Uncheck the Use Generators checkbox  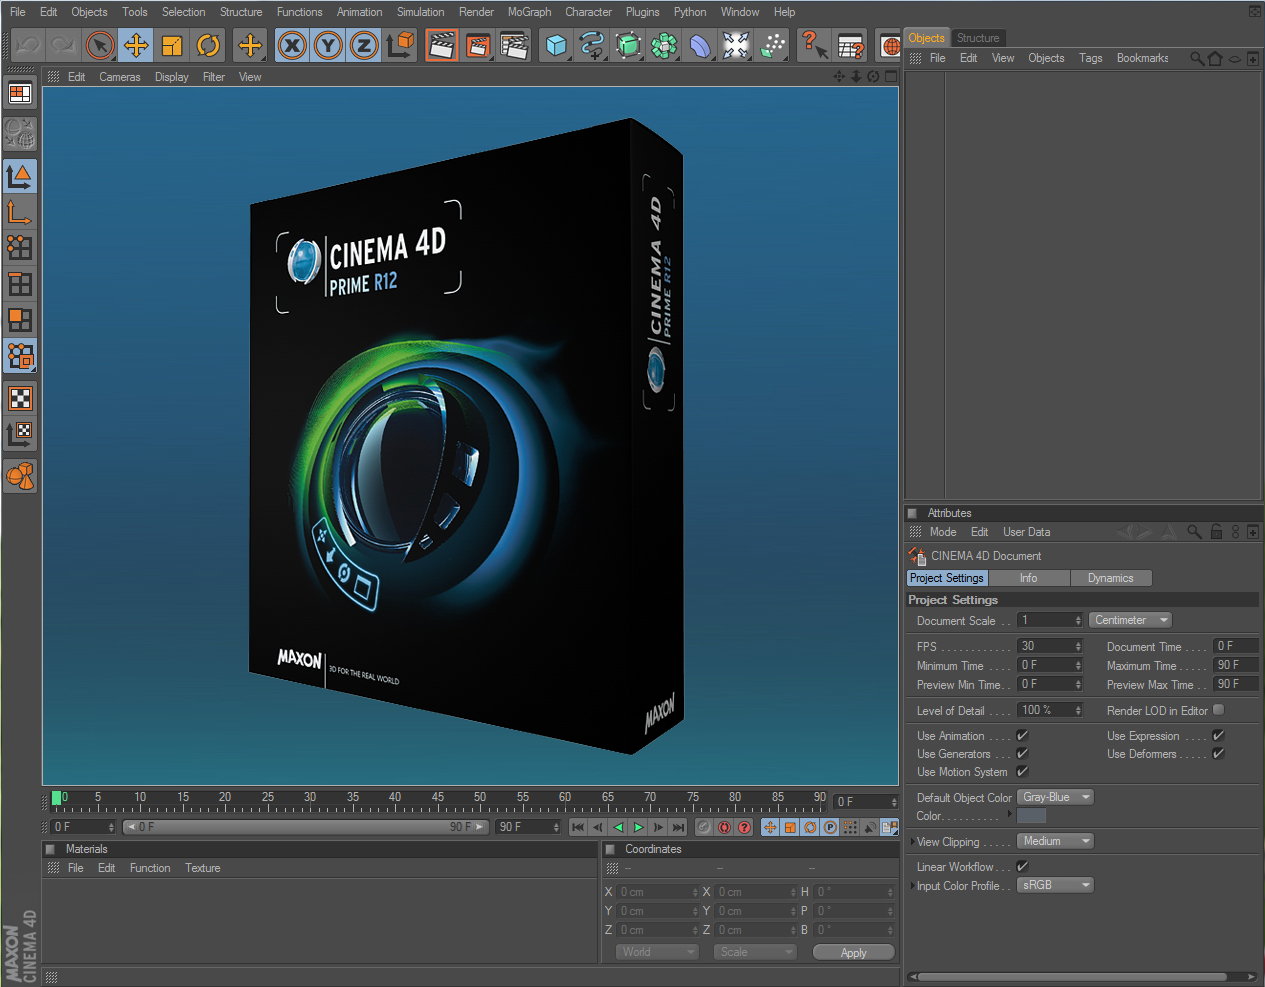[1022, 753]
